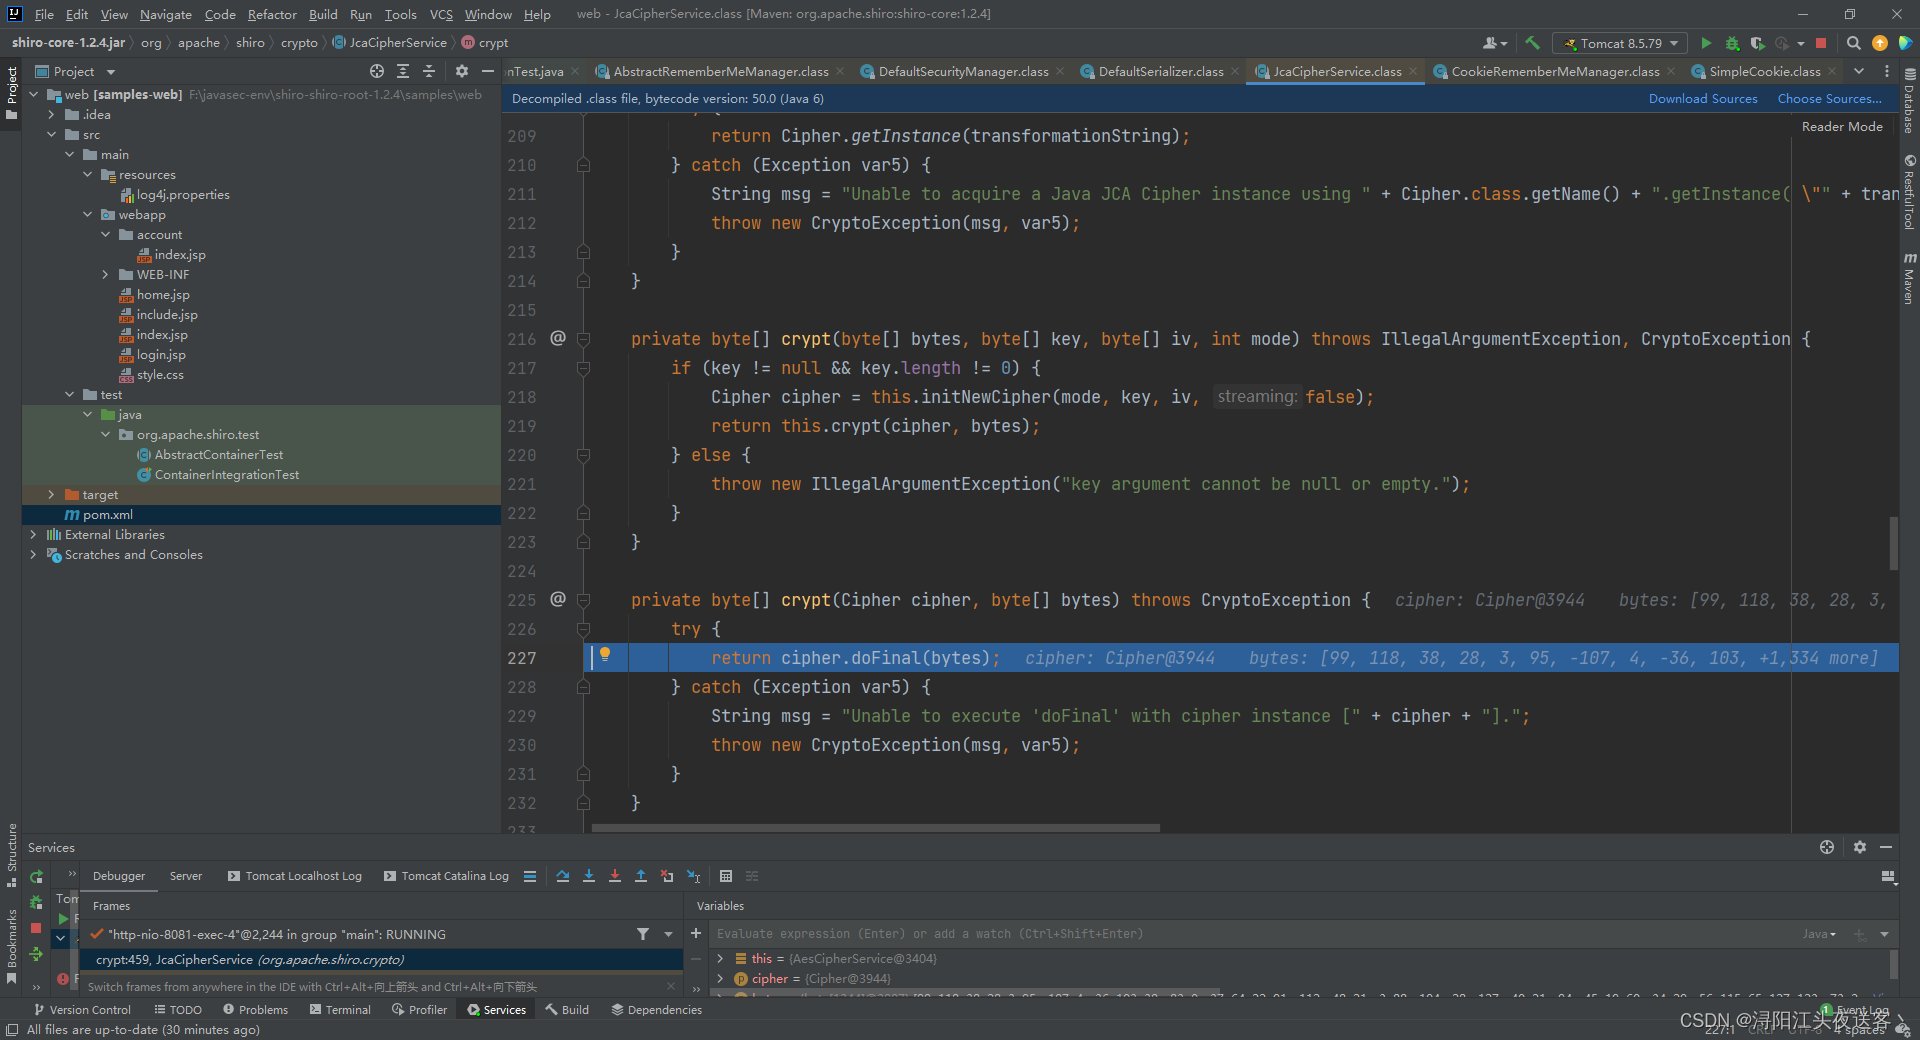Image resolution: width=1920 pixels, height=1040 pixels.
Task: Click Step Out debugger icon
Action: point(641,876)
